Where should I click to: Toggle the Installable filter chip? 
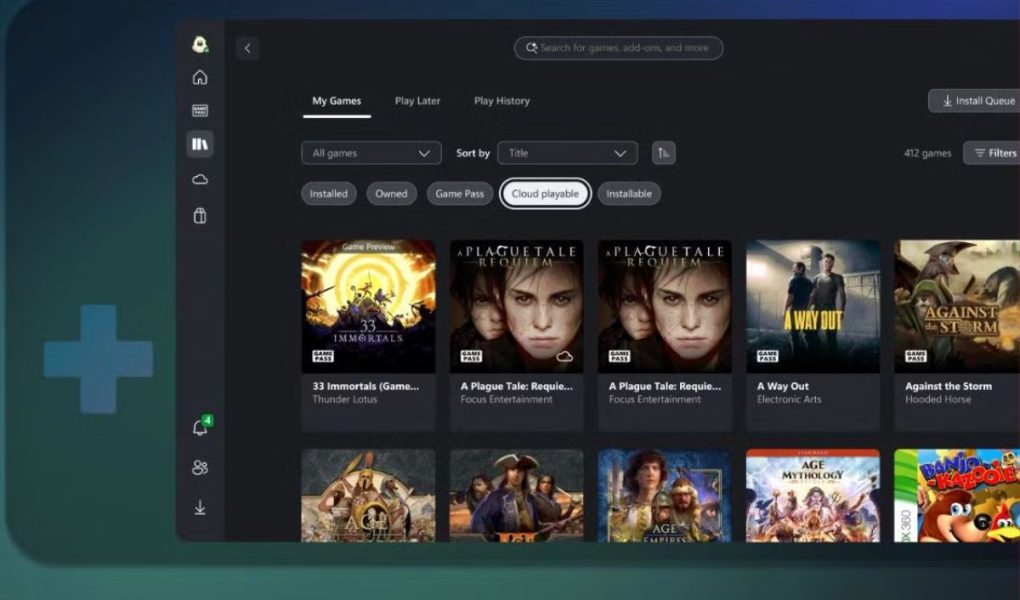coord(629,193)
